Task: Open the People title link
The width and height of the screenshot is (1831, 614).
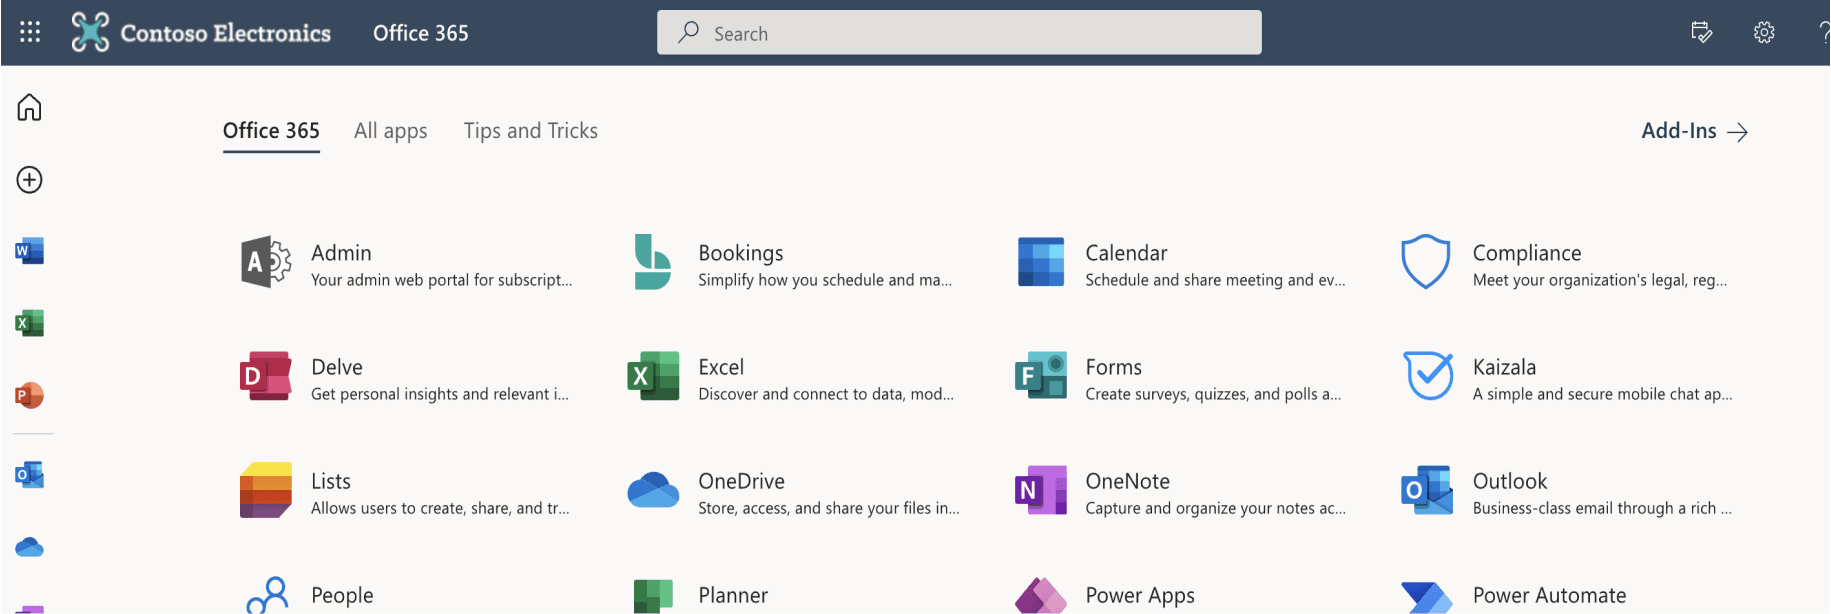Action: pos(342,595)
